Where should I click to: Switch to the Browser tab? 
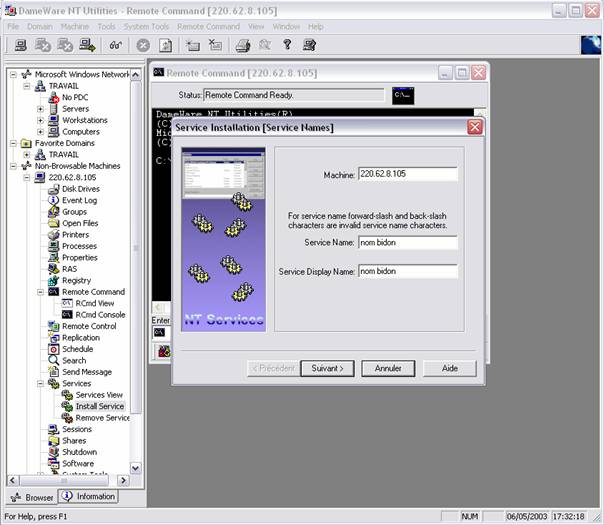(x=32, y=498)
